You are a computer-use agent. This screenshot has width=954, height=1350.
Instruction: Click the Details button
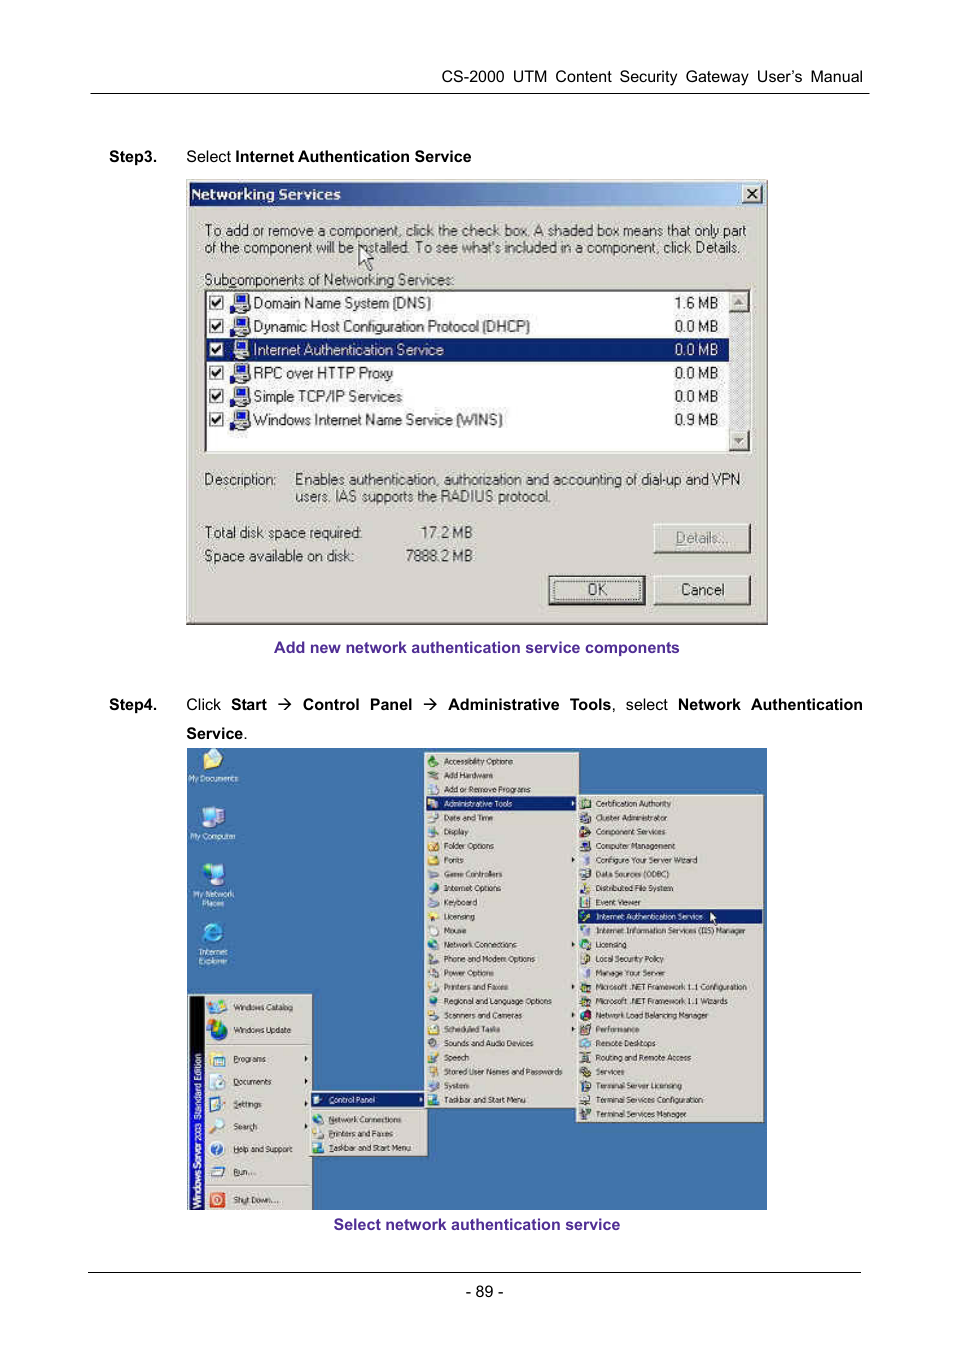(x=702, y=538)
